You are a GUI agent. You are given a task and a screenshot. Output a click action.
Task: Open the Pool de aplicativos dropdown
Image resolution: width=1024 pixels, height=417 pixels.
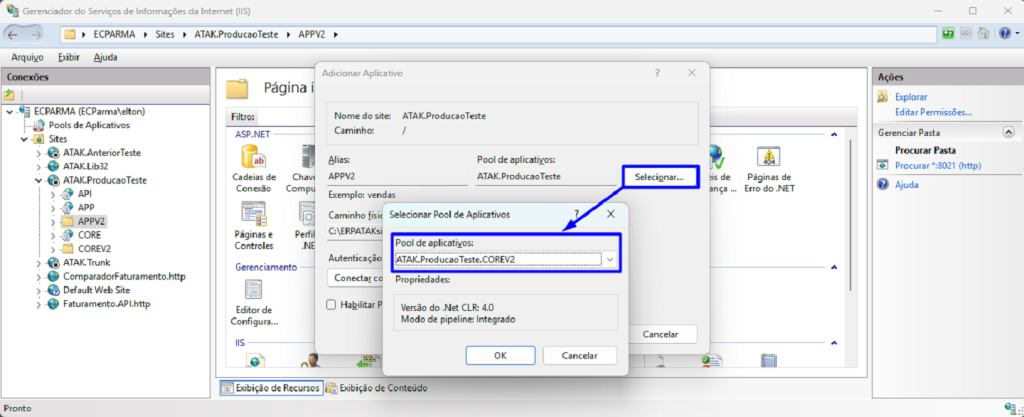609,260
